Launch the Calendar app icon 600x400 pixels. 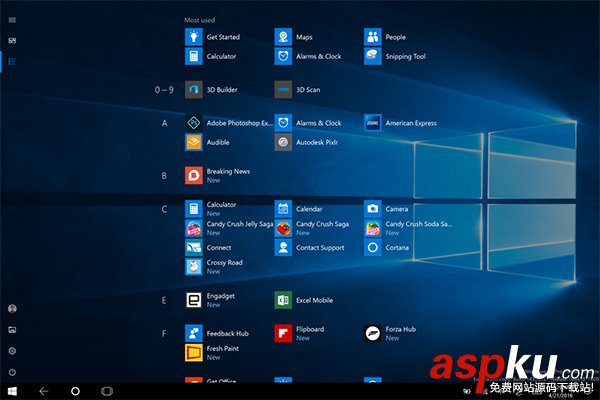pos(283,209)
